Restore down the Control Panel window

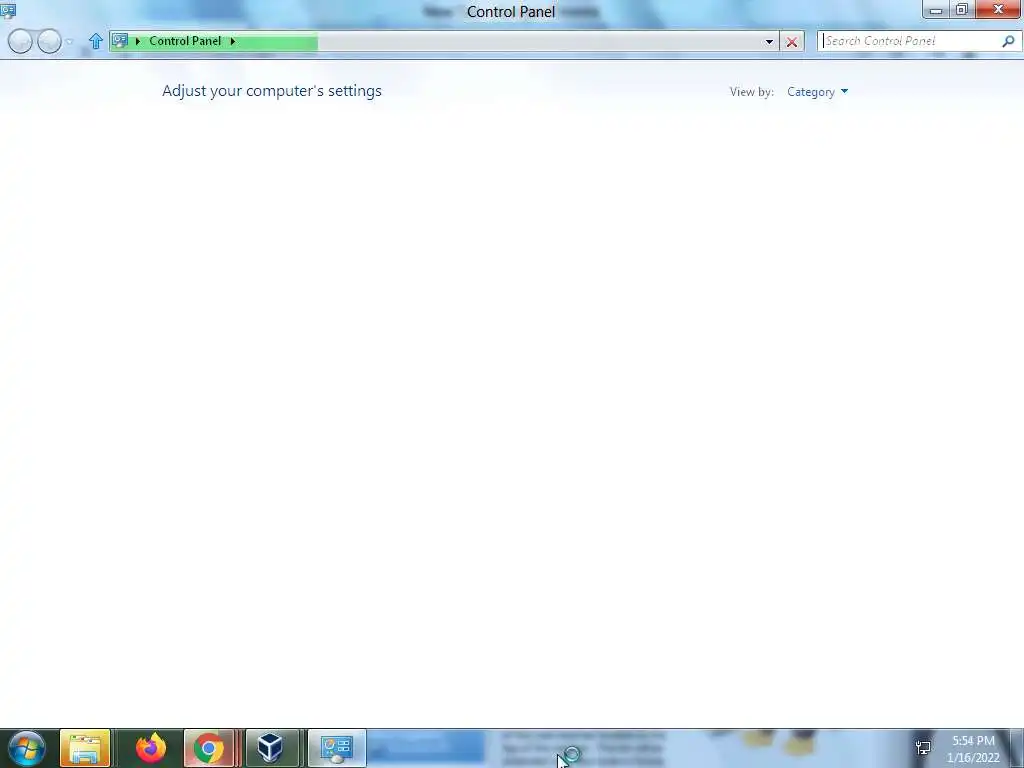[x=962, y=9]
